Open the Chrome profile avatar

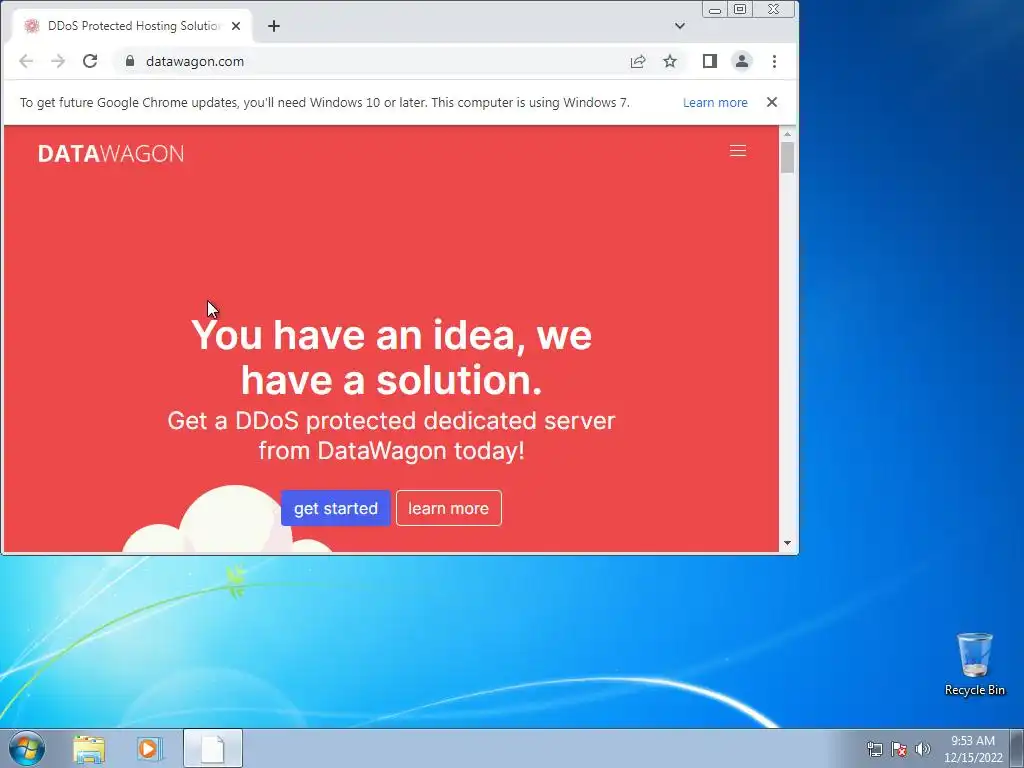tap(742, 61)
